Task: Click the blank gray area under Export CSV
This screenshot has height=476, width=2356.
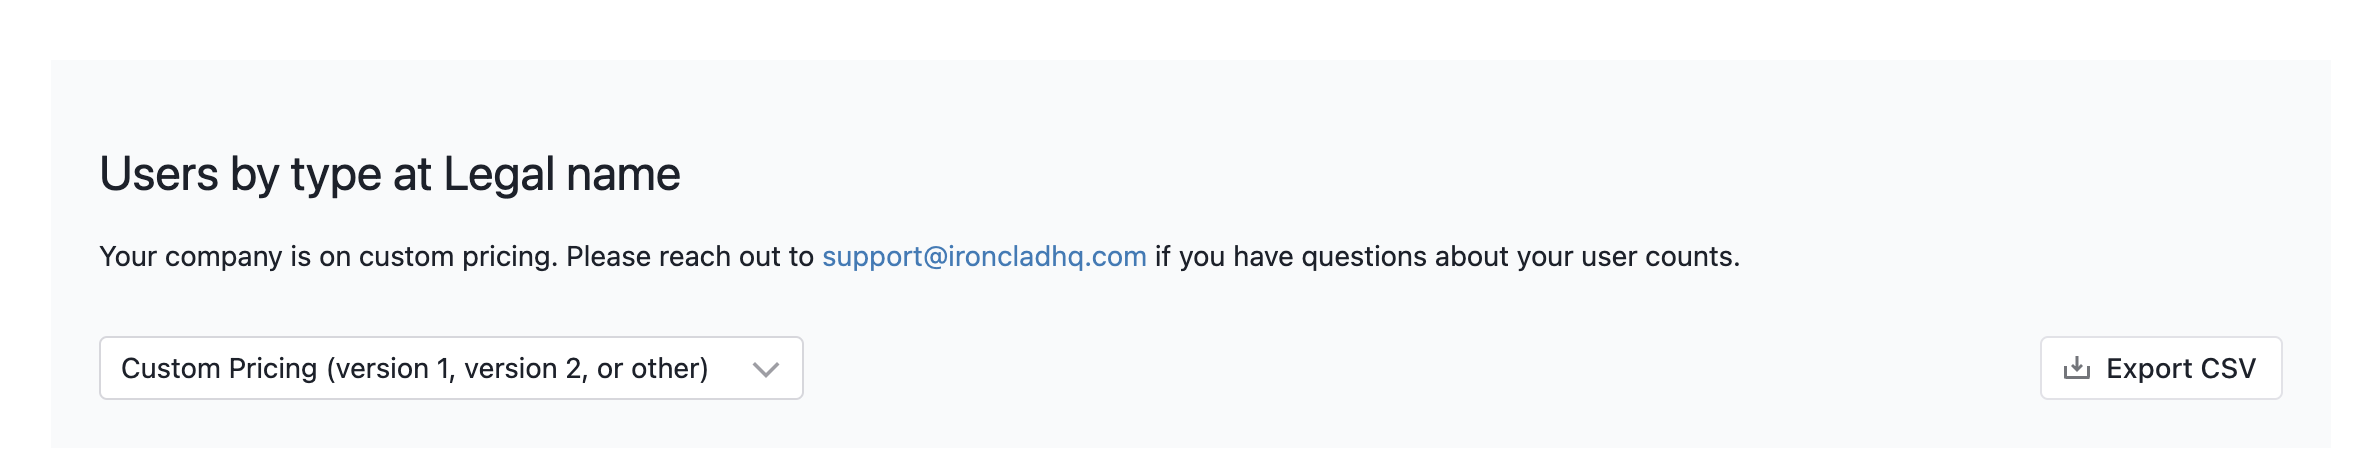Action: click(x=2161, y=424)
